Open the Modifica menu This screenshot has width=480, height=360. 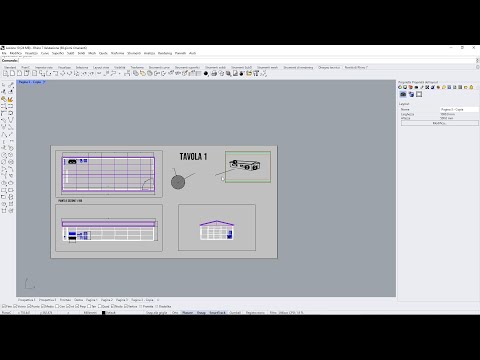pos(16,53)
